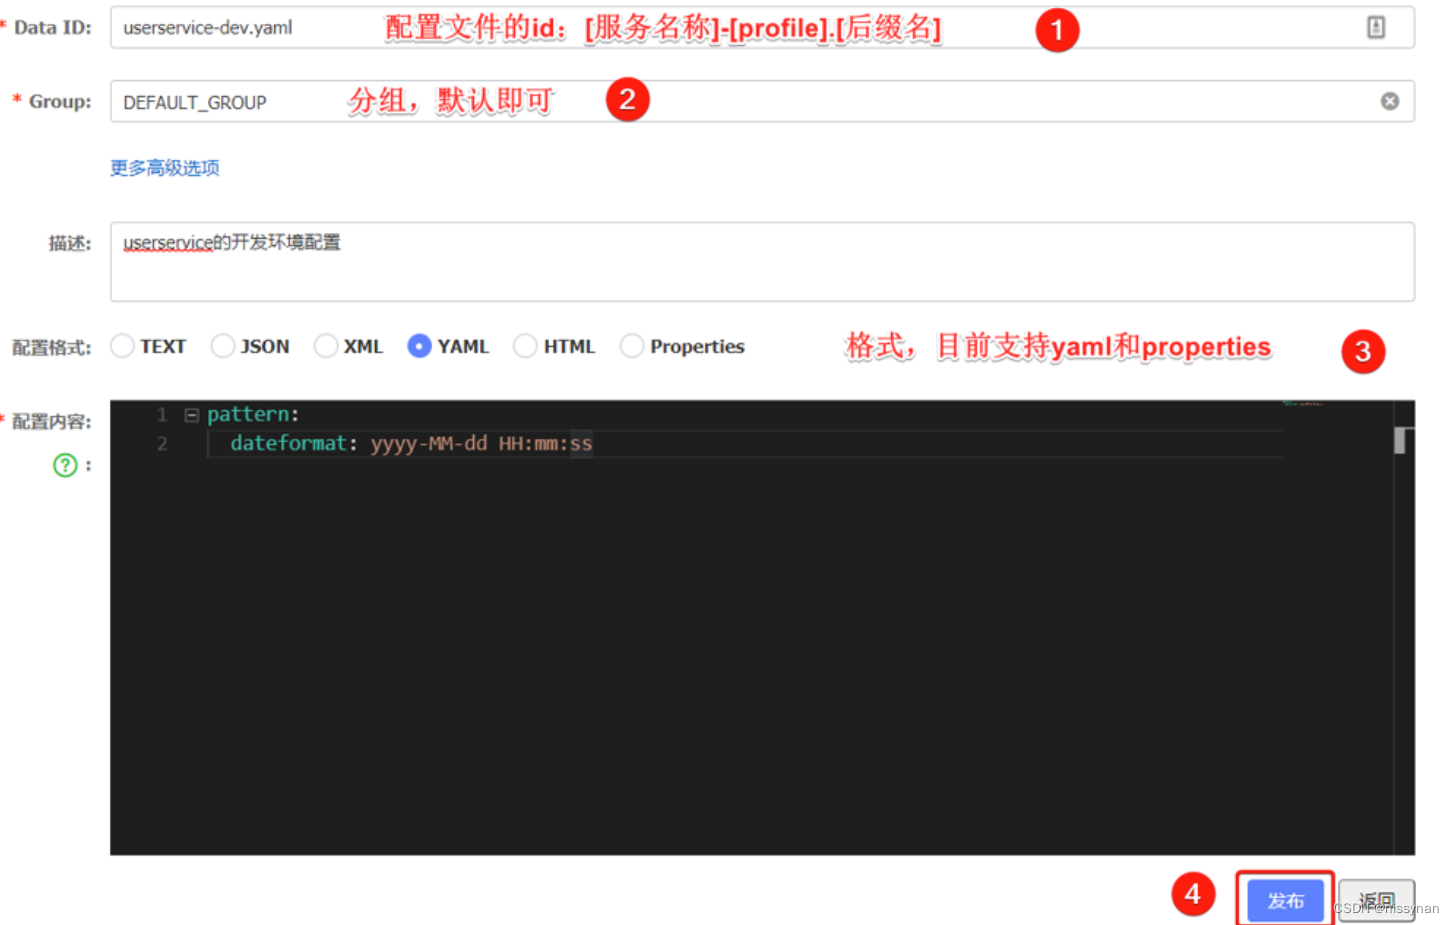
Task: Click the 'dateformat' key in the editor
Action: (288, 443)
